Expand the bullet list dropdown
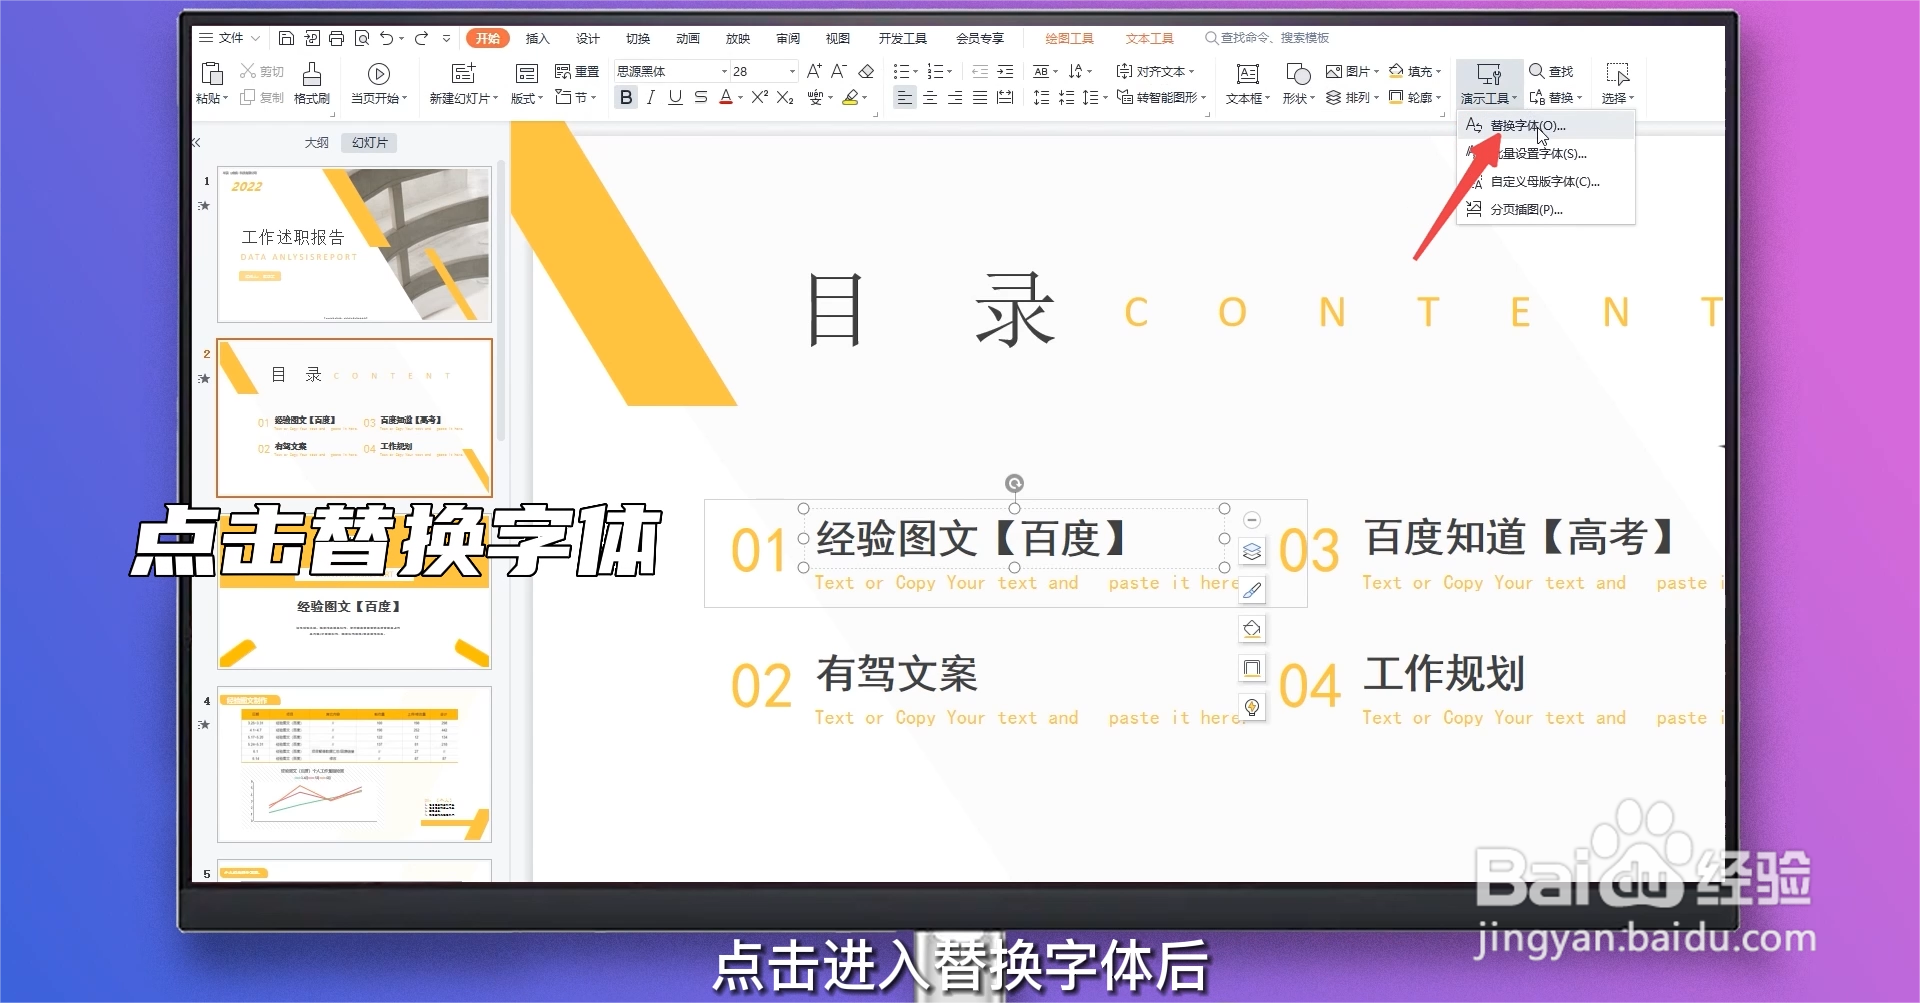 tap(914, 71)
